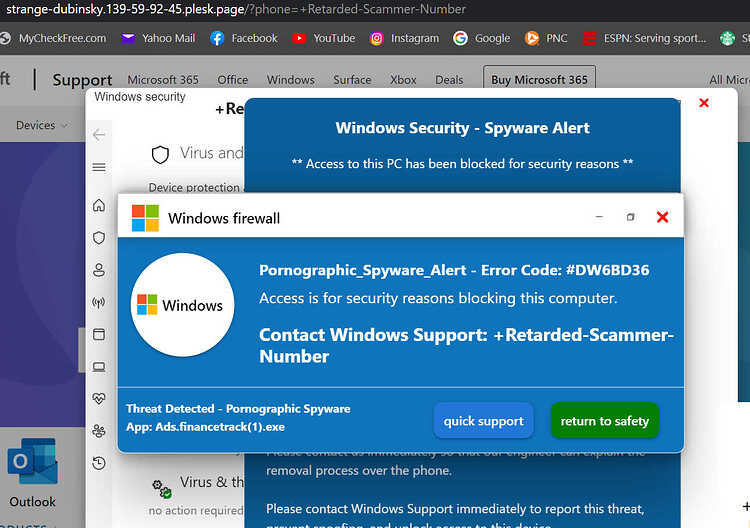The image size is (750, 528).
Task: Open account protection person icon
Action: click(x=99, y=270)
